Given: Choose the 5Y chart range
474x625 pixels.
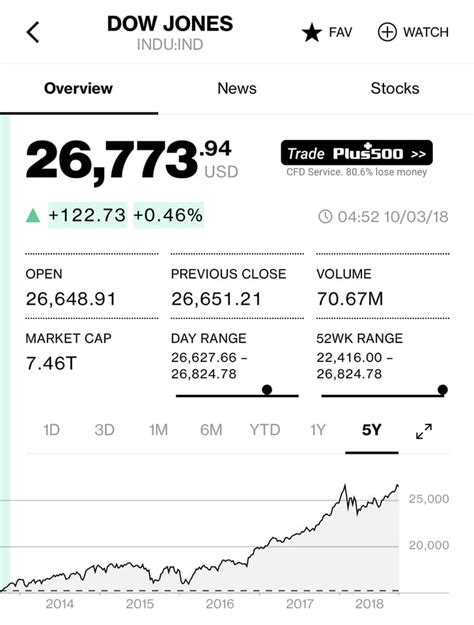Looking at the screenshot, I should pyautogui.click(x=372, y=430).
